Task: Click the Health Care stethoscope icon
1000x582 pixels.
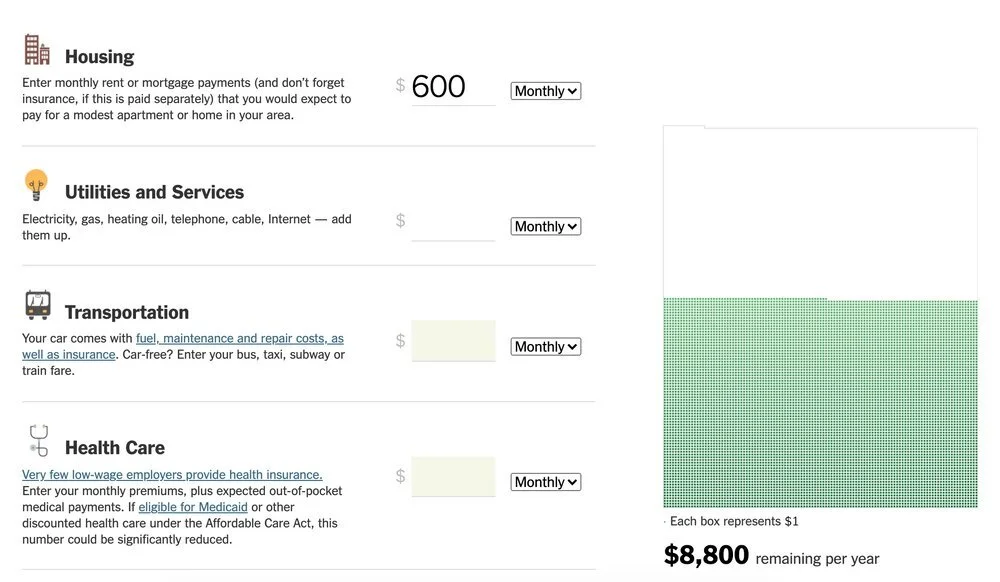Action: pos(39,440)
